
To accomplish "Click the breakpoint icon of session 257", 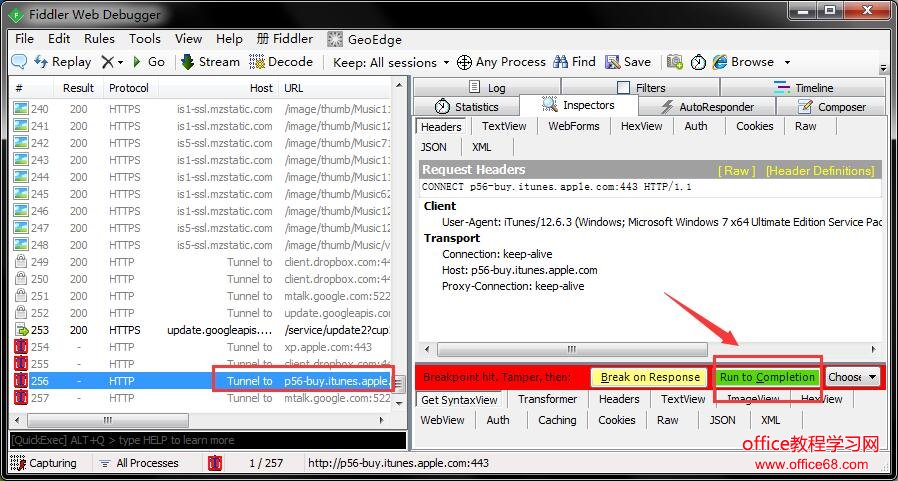I will coord(21,397).
